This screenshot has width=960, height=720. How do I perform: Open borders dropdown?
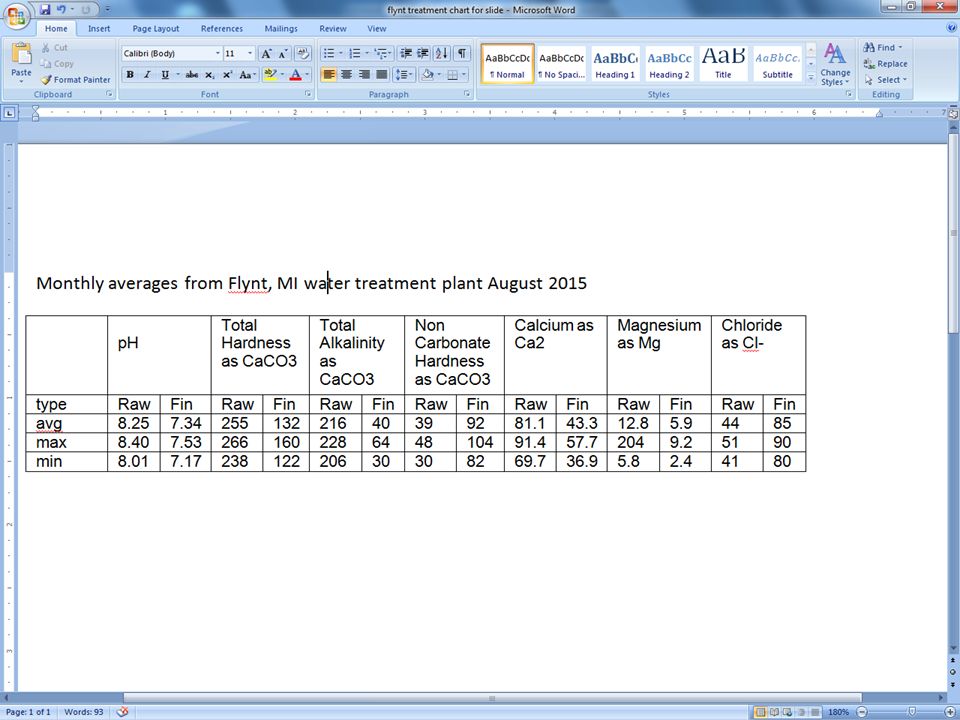(x=463, y=75)
